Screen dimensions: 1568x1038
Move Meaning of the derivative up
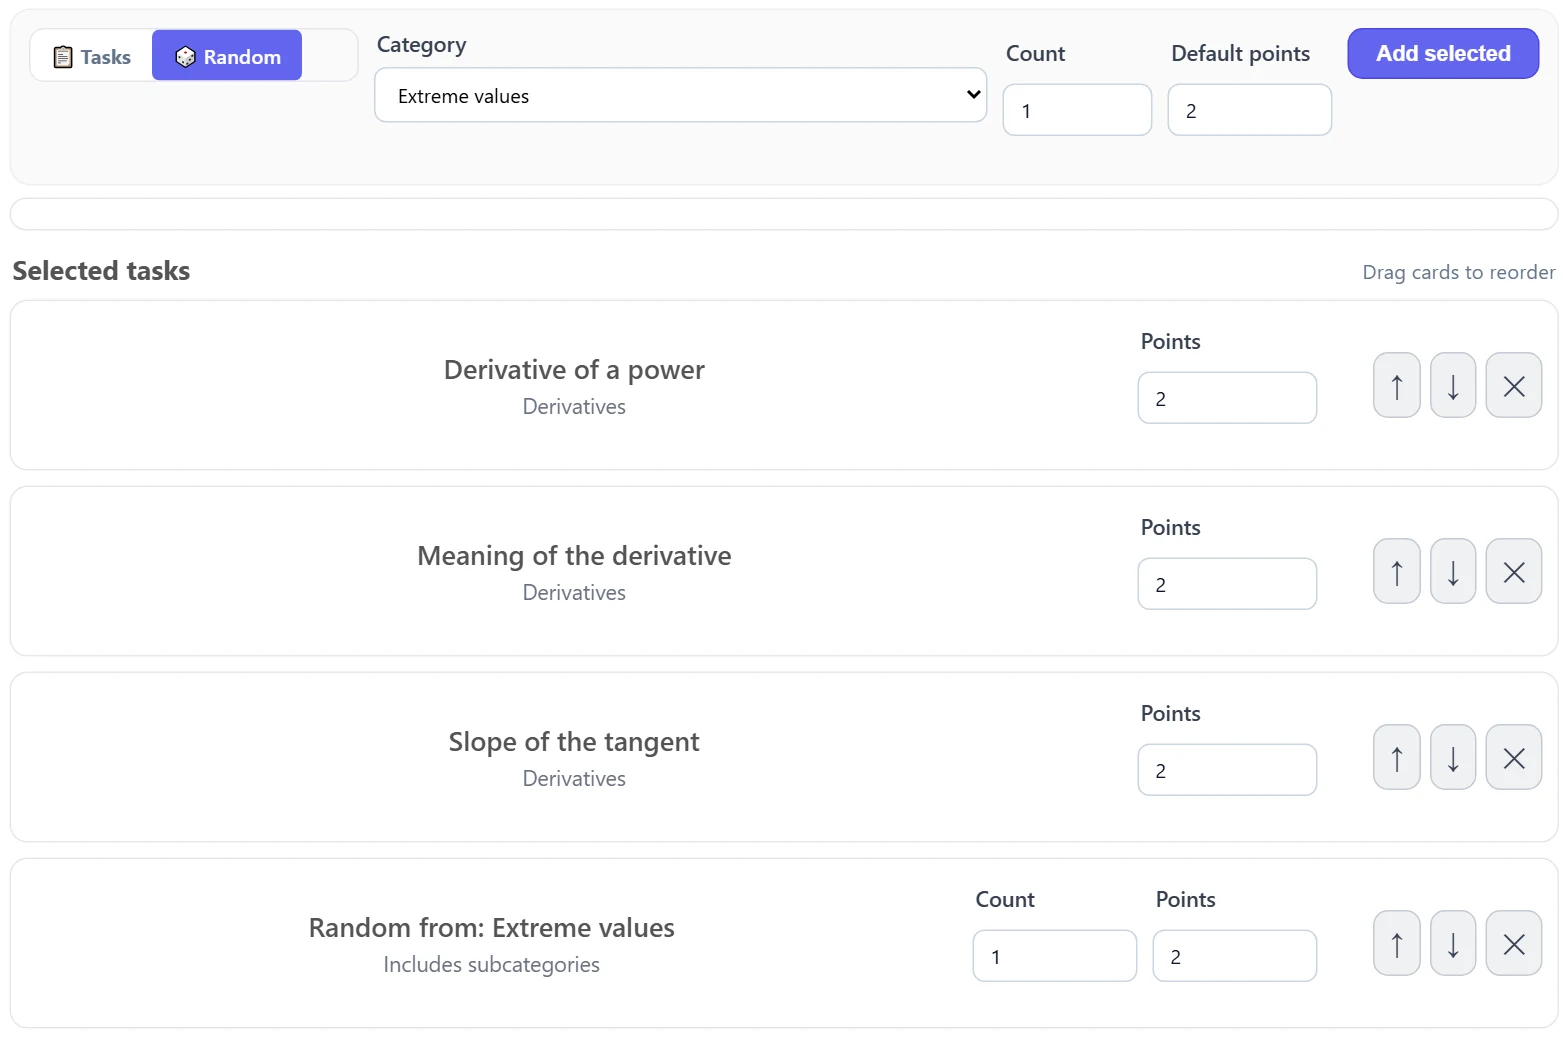point(1397,571)
